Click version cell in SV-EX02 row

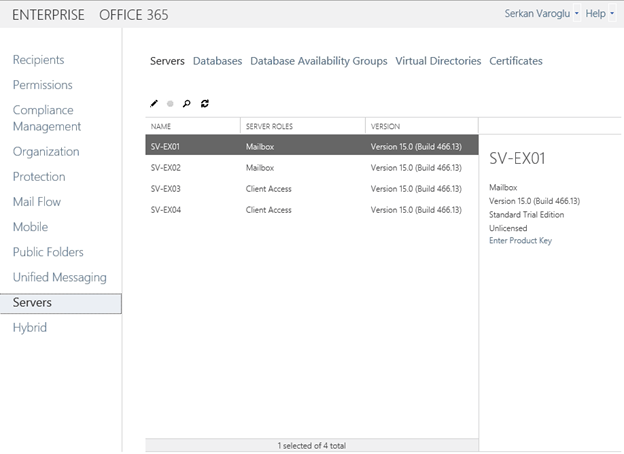click(416, 168)
